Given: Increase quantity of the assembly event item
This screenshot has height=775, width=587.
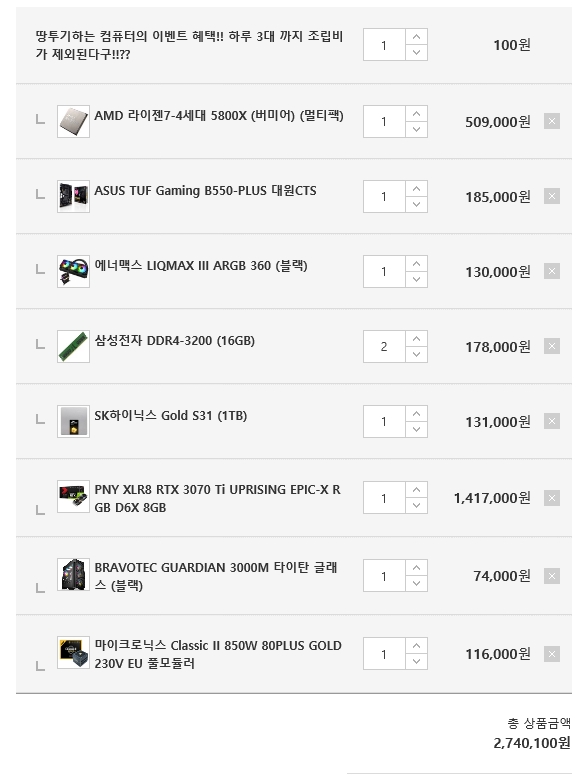Looking at the screenshot, I should pos(417,37).
